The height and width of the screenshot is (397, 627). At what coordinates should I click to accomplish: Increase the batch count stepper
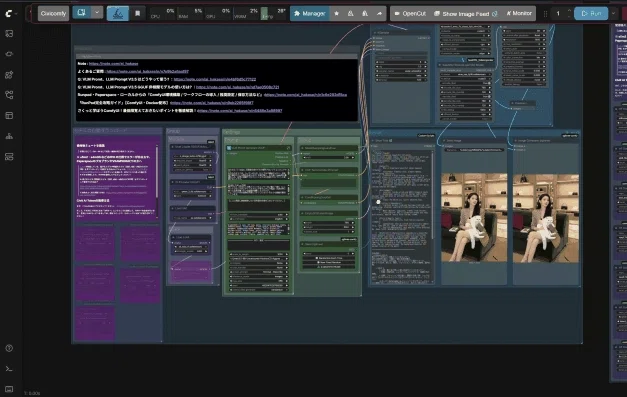pyautogui.click(x=569, y=10)
